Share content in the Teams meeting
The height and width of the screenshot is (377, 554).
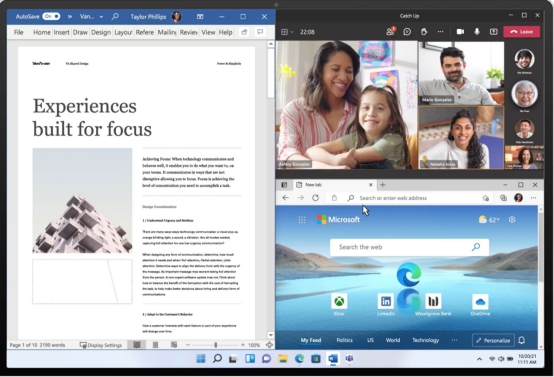point(494,32)
